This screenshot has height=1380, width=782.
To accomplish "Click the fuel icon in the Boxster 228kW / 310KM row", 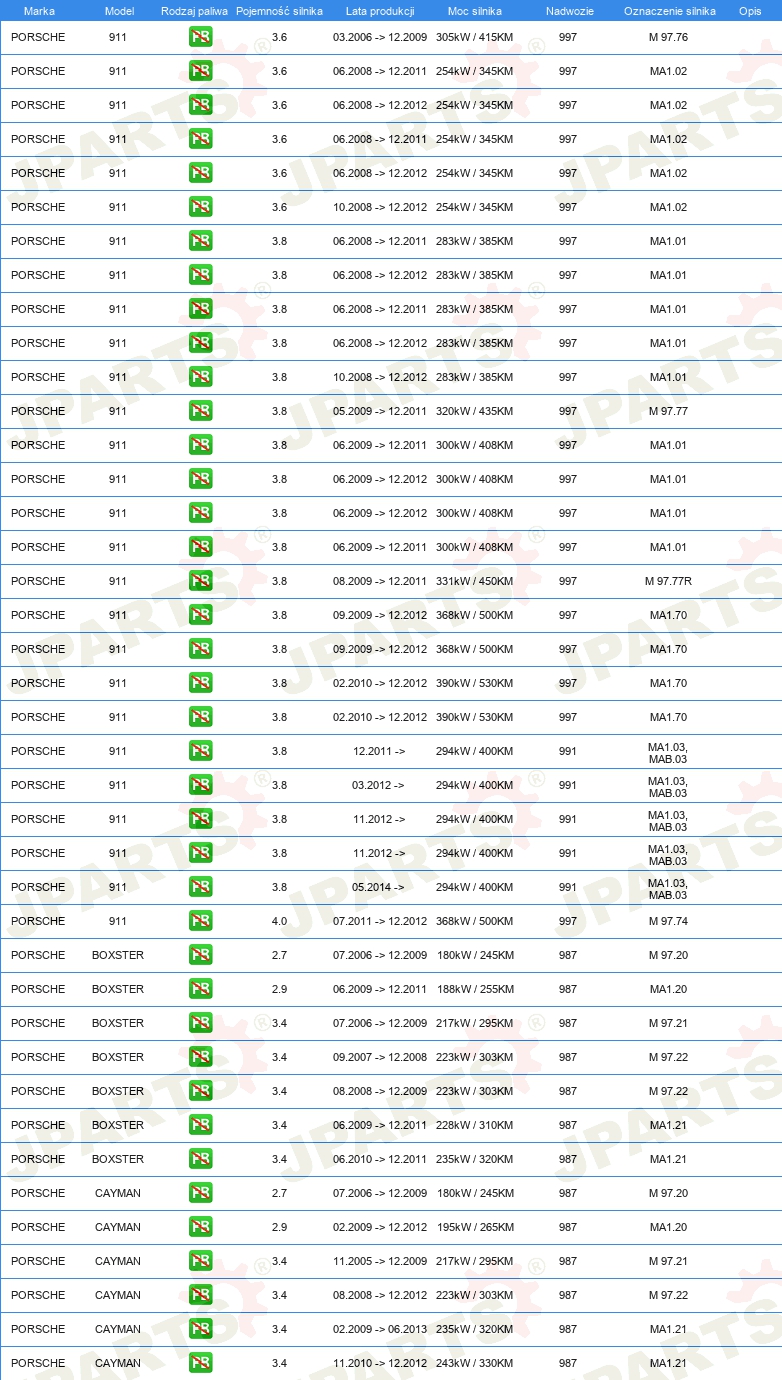I will 200,1125.
